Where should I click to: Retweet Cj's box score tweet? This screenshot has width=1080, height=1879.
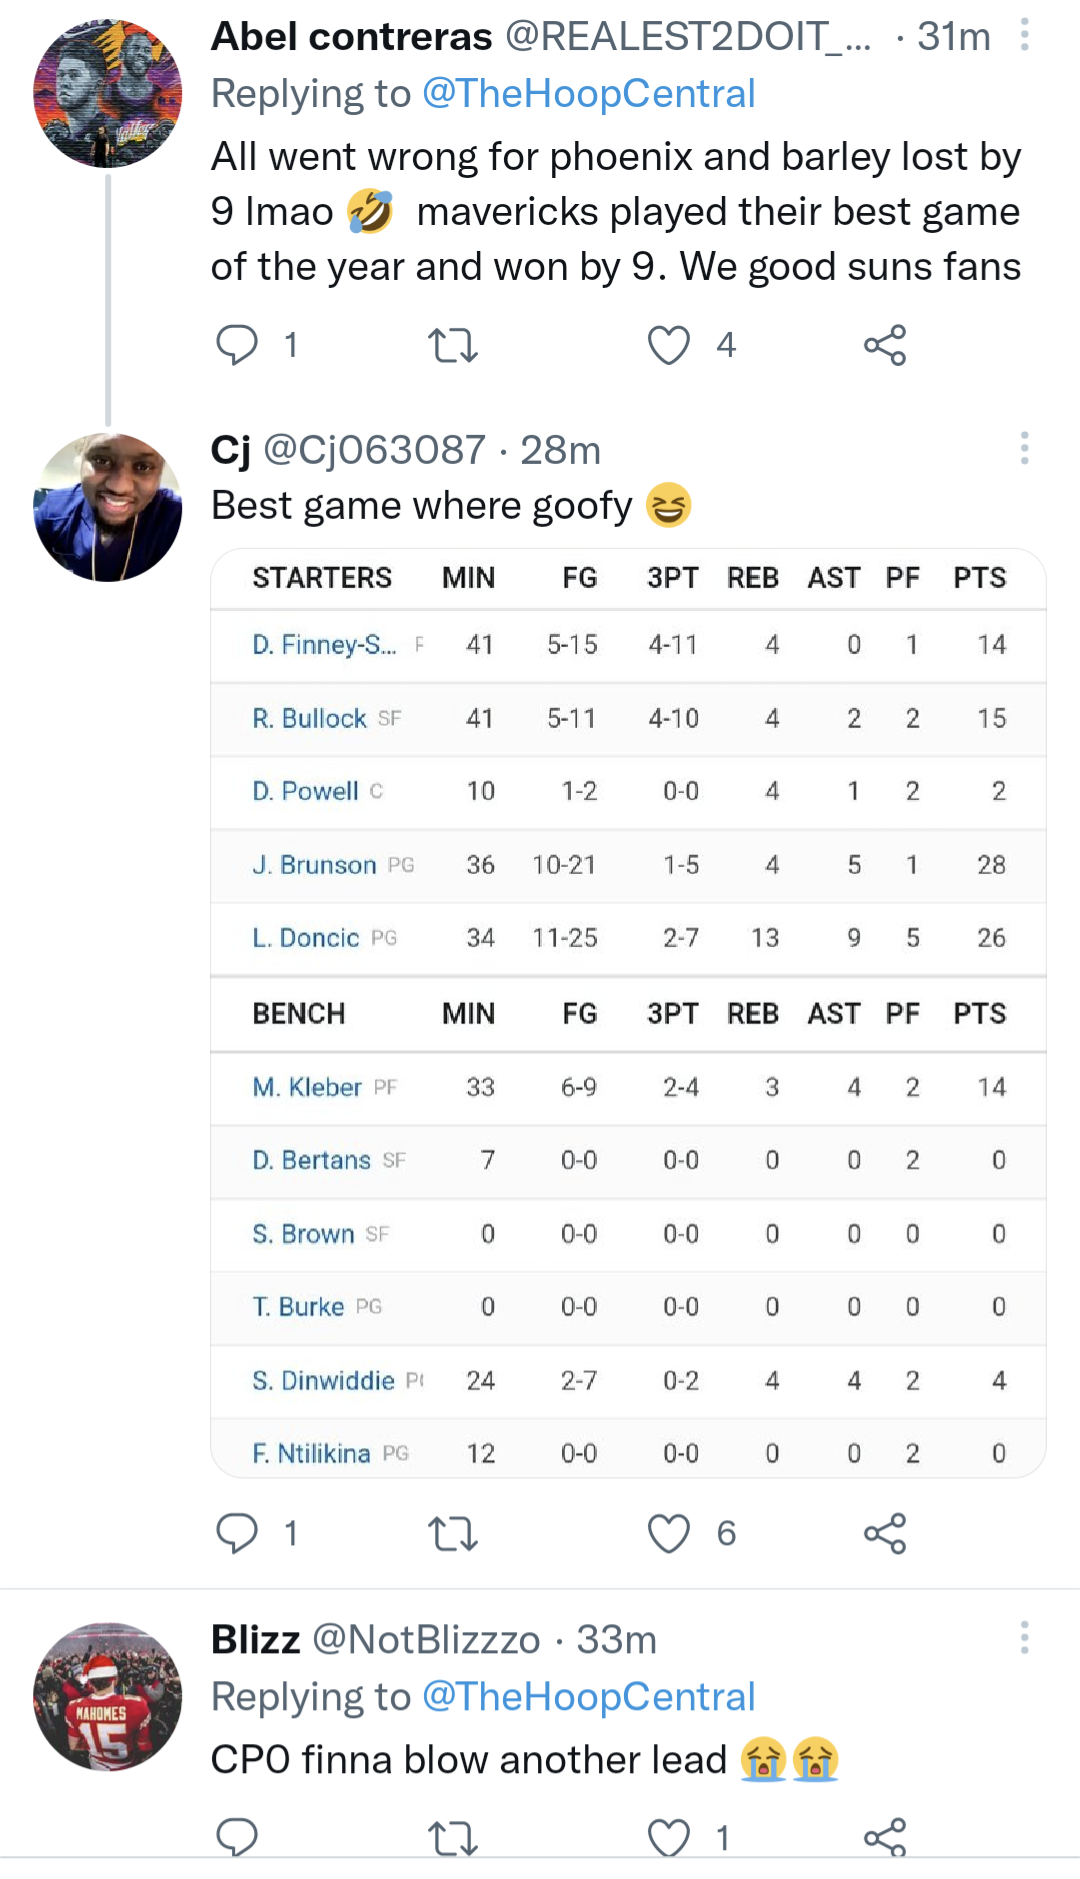(452, 1534)
